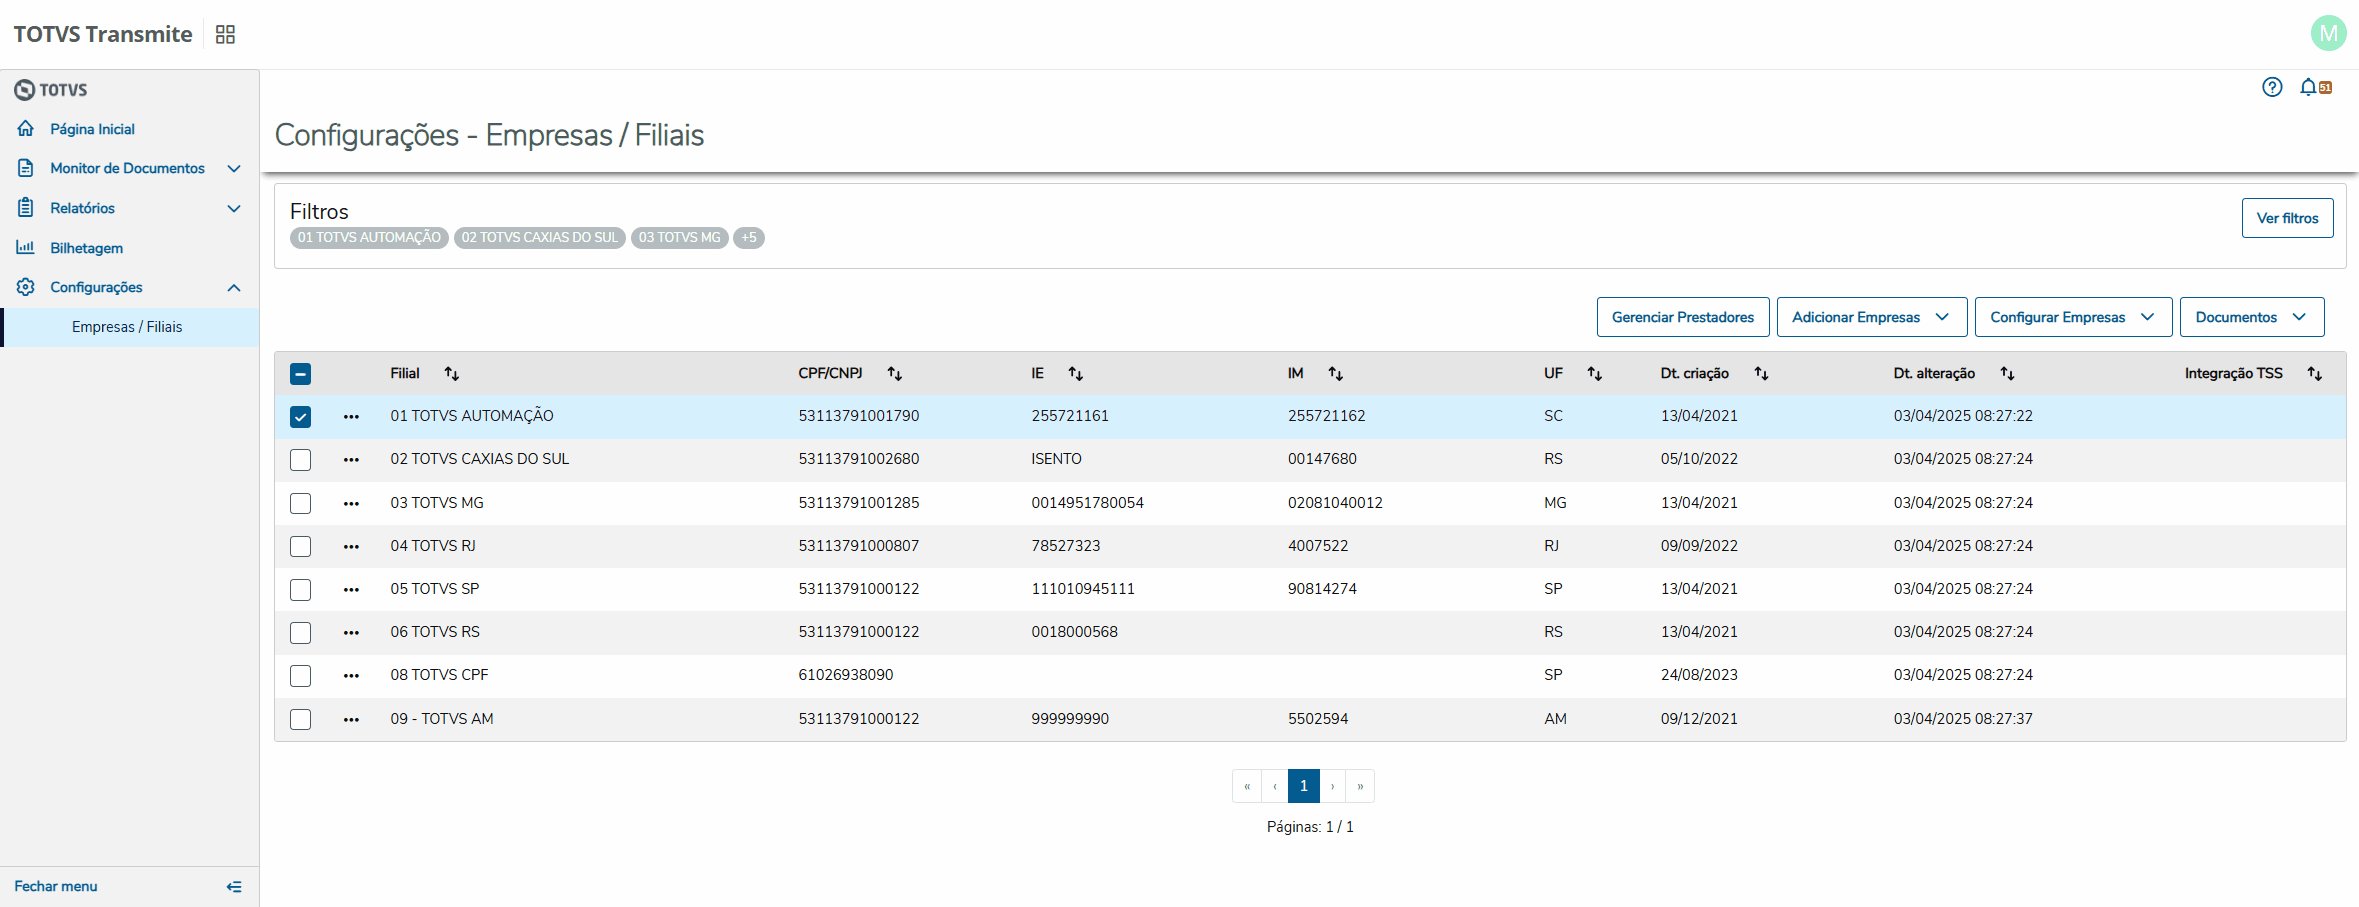Image resolution: width=2359 pixels, height=907 pixels.
Task: Open the apps grid icon beside TOTVS Transmite
Action: (x=225, y=34)
